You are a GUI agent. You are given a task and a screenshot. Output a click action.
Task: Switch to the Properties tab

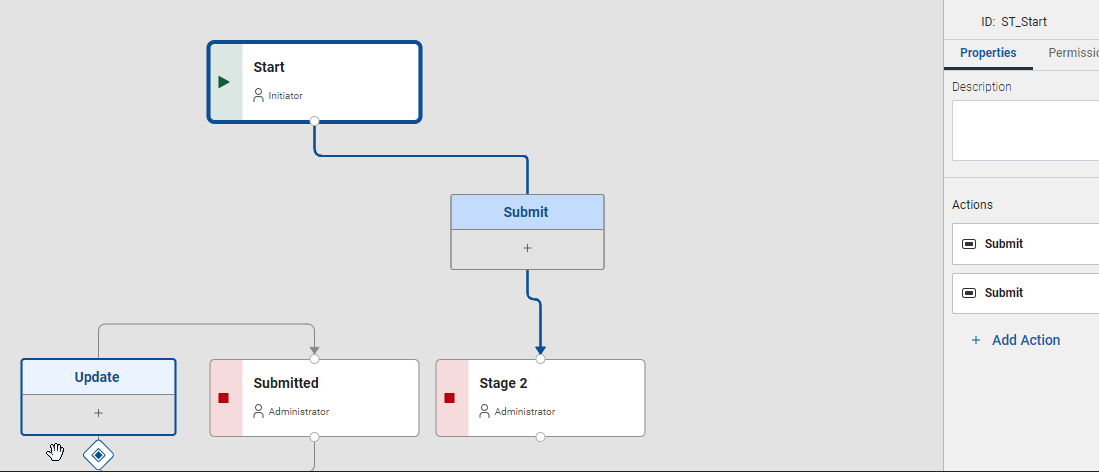pyautogui.click(x=988, y=53)
